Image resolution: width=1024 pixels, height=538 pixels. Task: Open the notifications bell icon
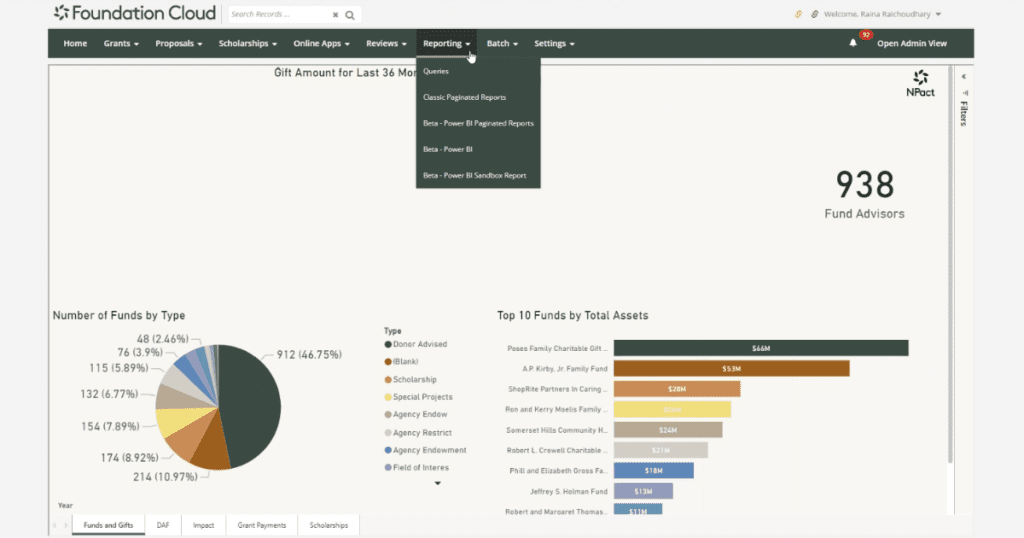(852, 43)
